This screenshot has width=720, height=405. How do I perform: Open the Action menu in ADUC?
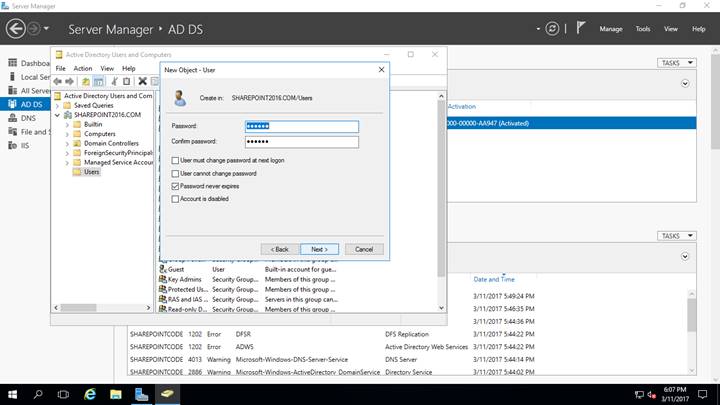[x=83, y=68]
